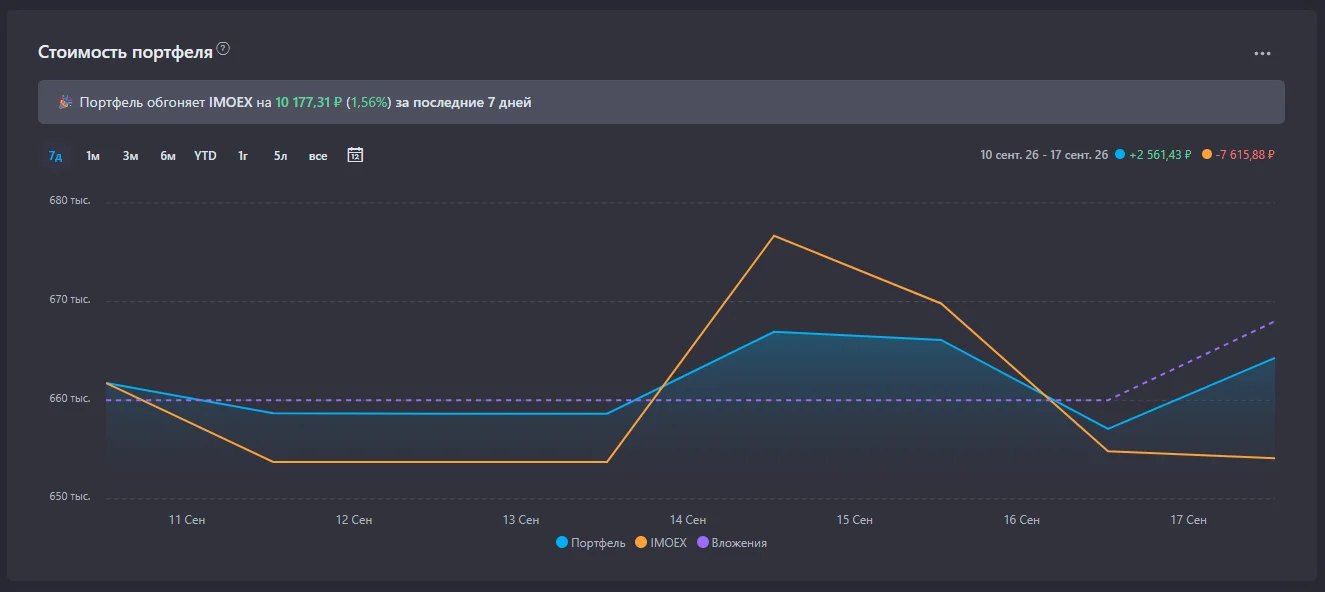Click the Стоимость портфеля heading
This screenshot has width=1325, height=592.
coord(125,52)
